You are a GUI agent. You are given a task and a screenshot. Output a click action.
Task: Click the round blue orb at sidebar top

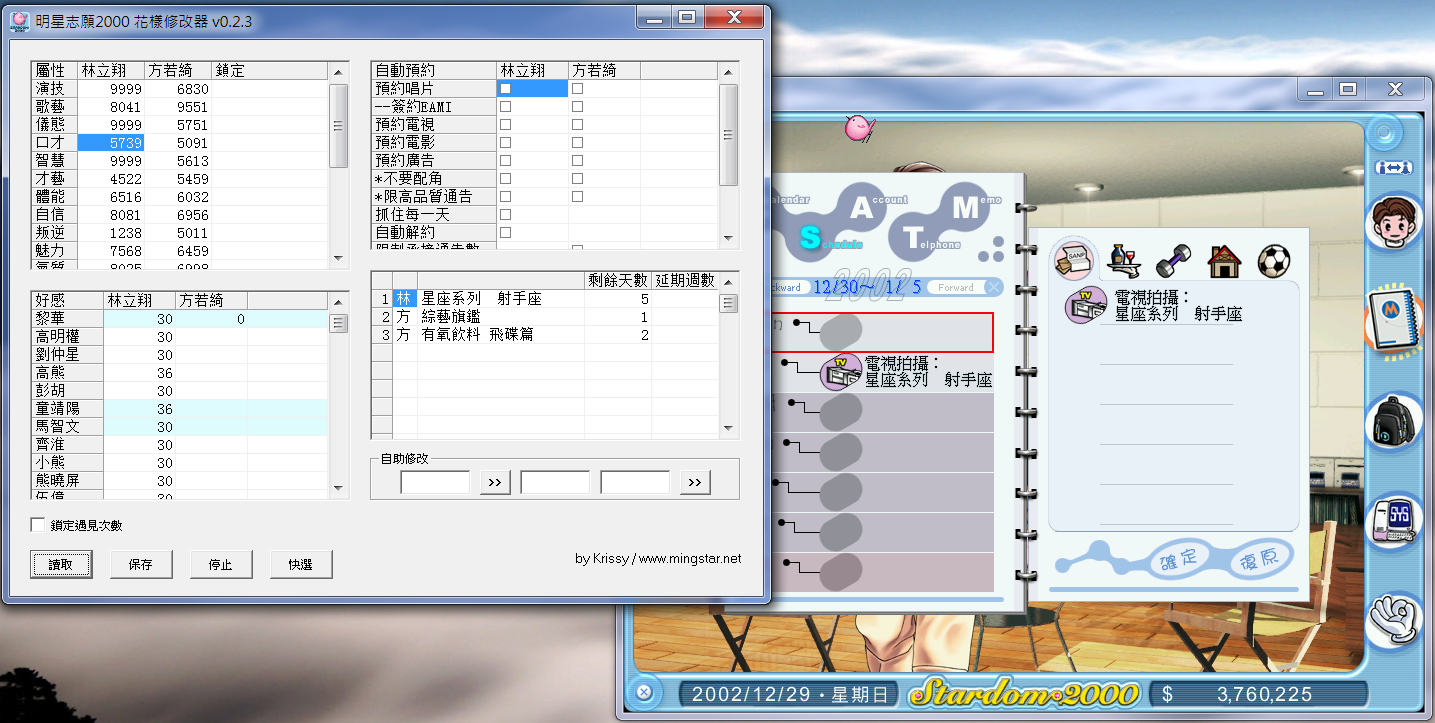coord(1386,131)
